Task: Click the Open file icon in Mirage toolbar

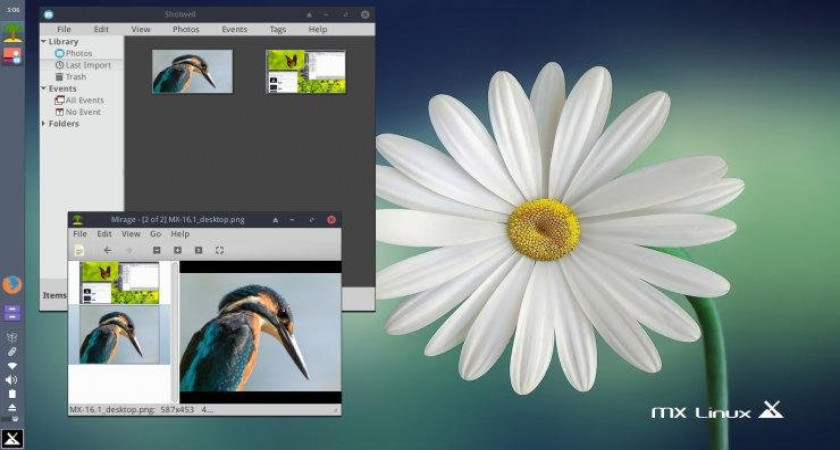Action: point(79,250)
